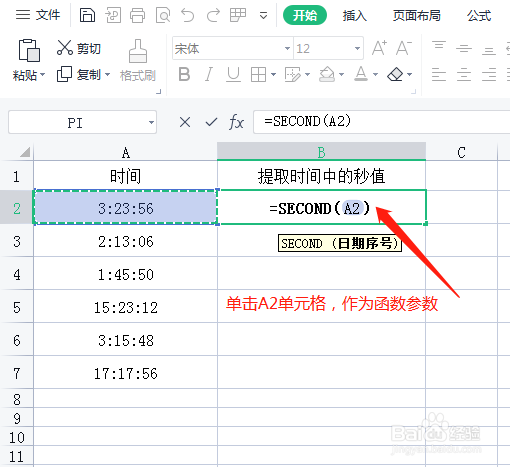510x467 pixels.
Task: Click the eraser clear icon
Action: pyautogui.click(x=395, y=74)
